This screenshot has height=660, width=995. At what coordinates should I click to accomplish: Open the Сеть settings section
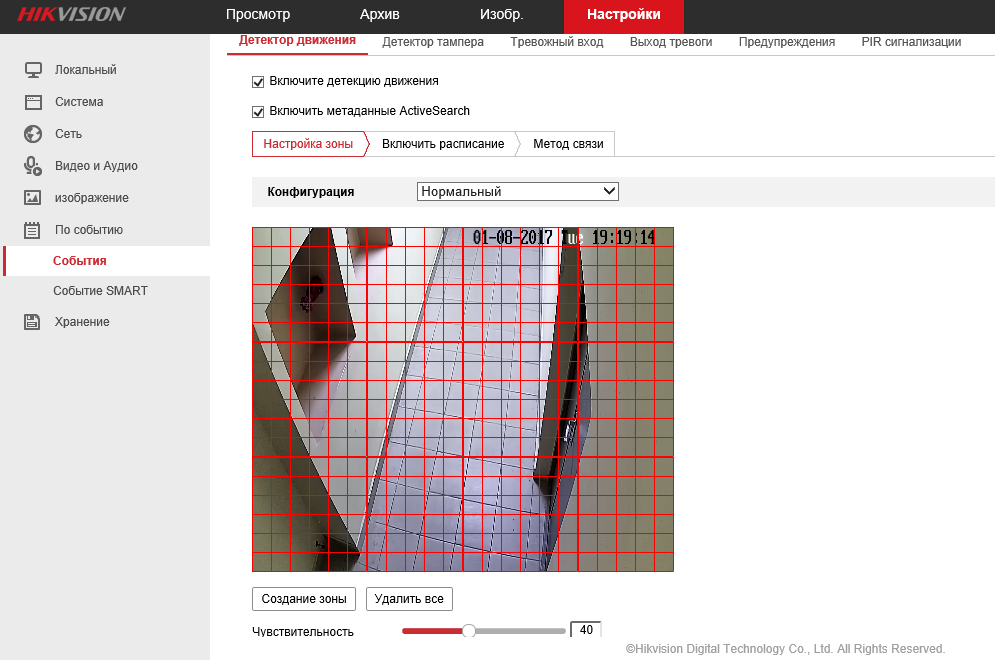tap(68, 134)
